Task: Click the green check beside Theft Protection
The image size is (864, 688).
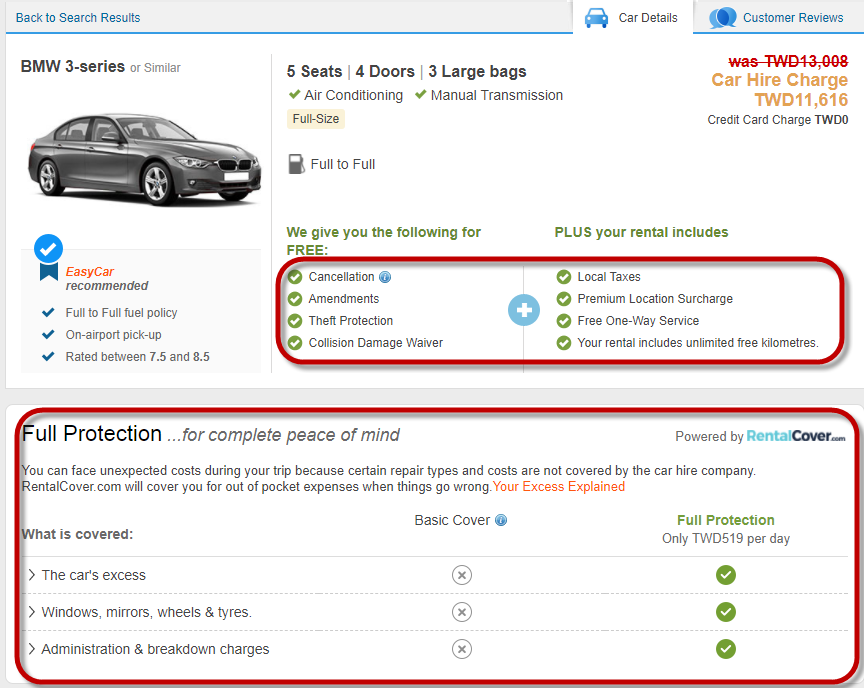Action: pos(295,321)
